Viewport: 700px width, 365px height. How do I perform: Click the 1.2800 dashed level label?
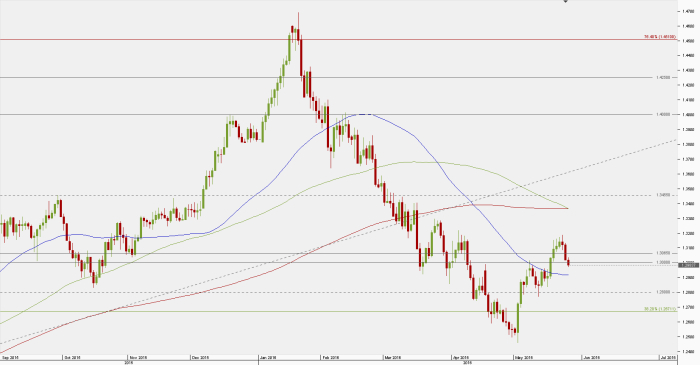(x=663, y=292)
